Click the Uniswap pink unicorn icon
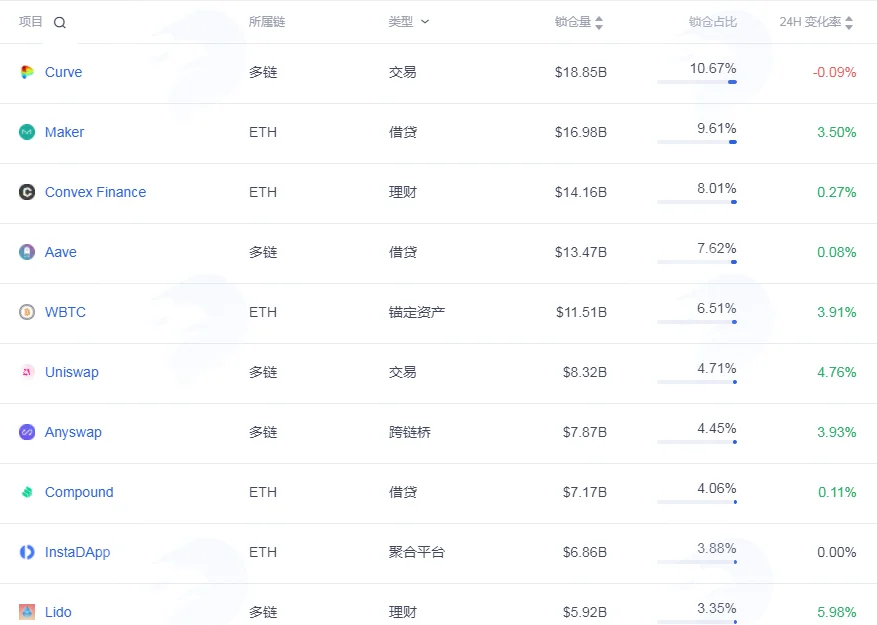Image resolution: width=877 pixels, height=625 pixels. tap(27, 372)
